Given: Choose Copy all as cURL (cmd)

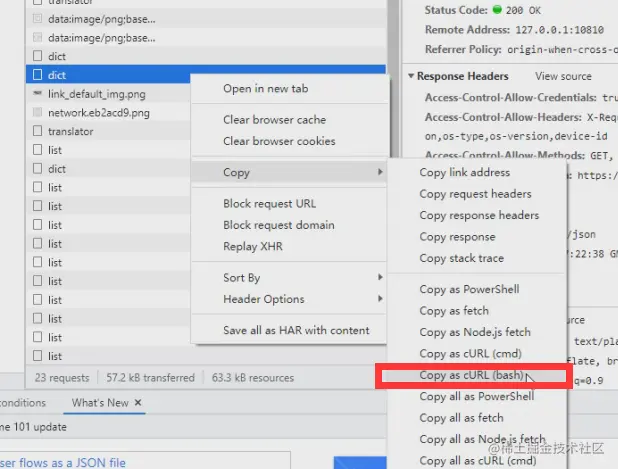Looking at the screenshot, I should (x=477, y=461).
